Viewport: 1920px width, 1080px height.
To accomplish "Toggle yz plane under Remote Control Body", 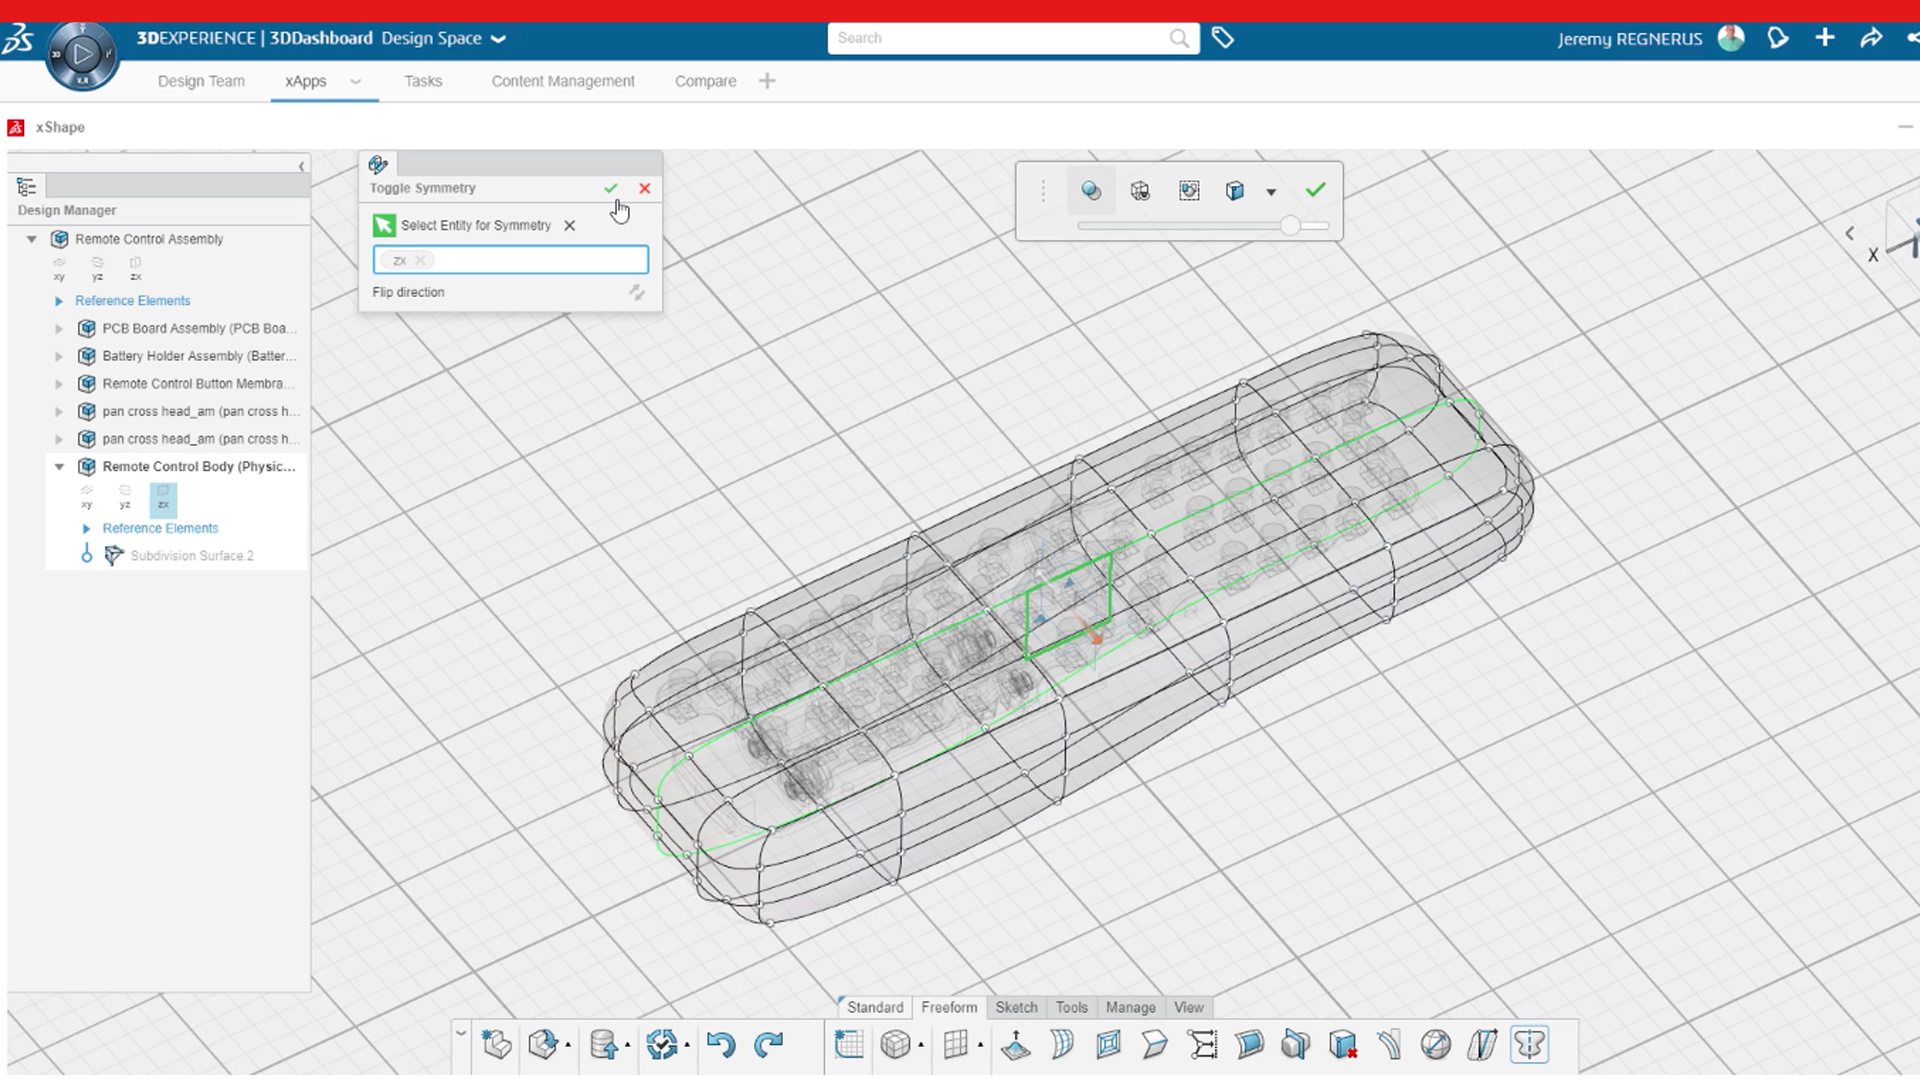I will pyautogui.click(x=125, y=497).
